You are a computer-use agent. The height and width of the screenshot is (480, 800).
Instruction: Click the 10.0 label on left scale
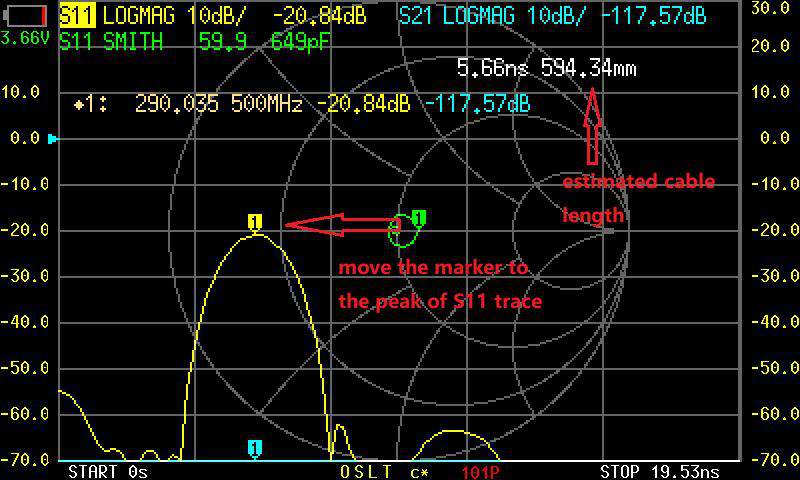click(x=20, y=92)
